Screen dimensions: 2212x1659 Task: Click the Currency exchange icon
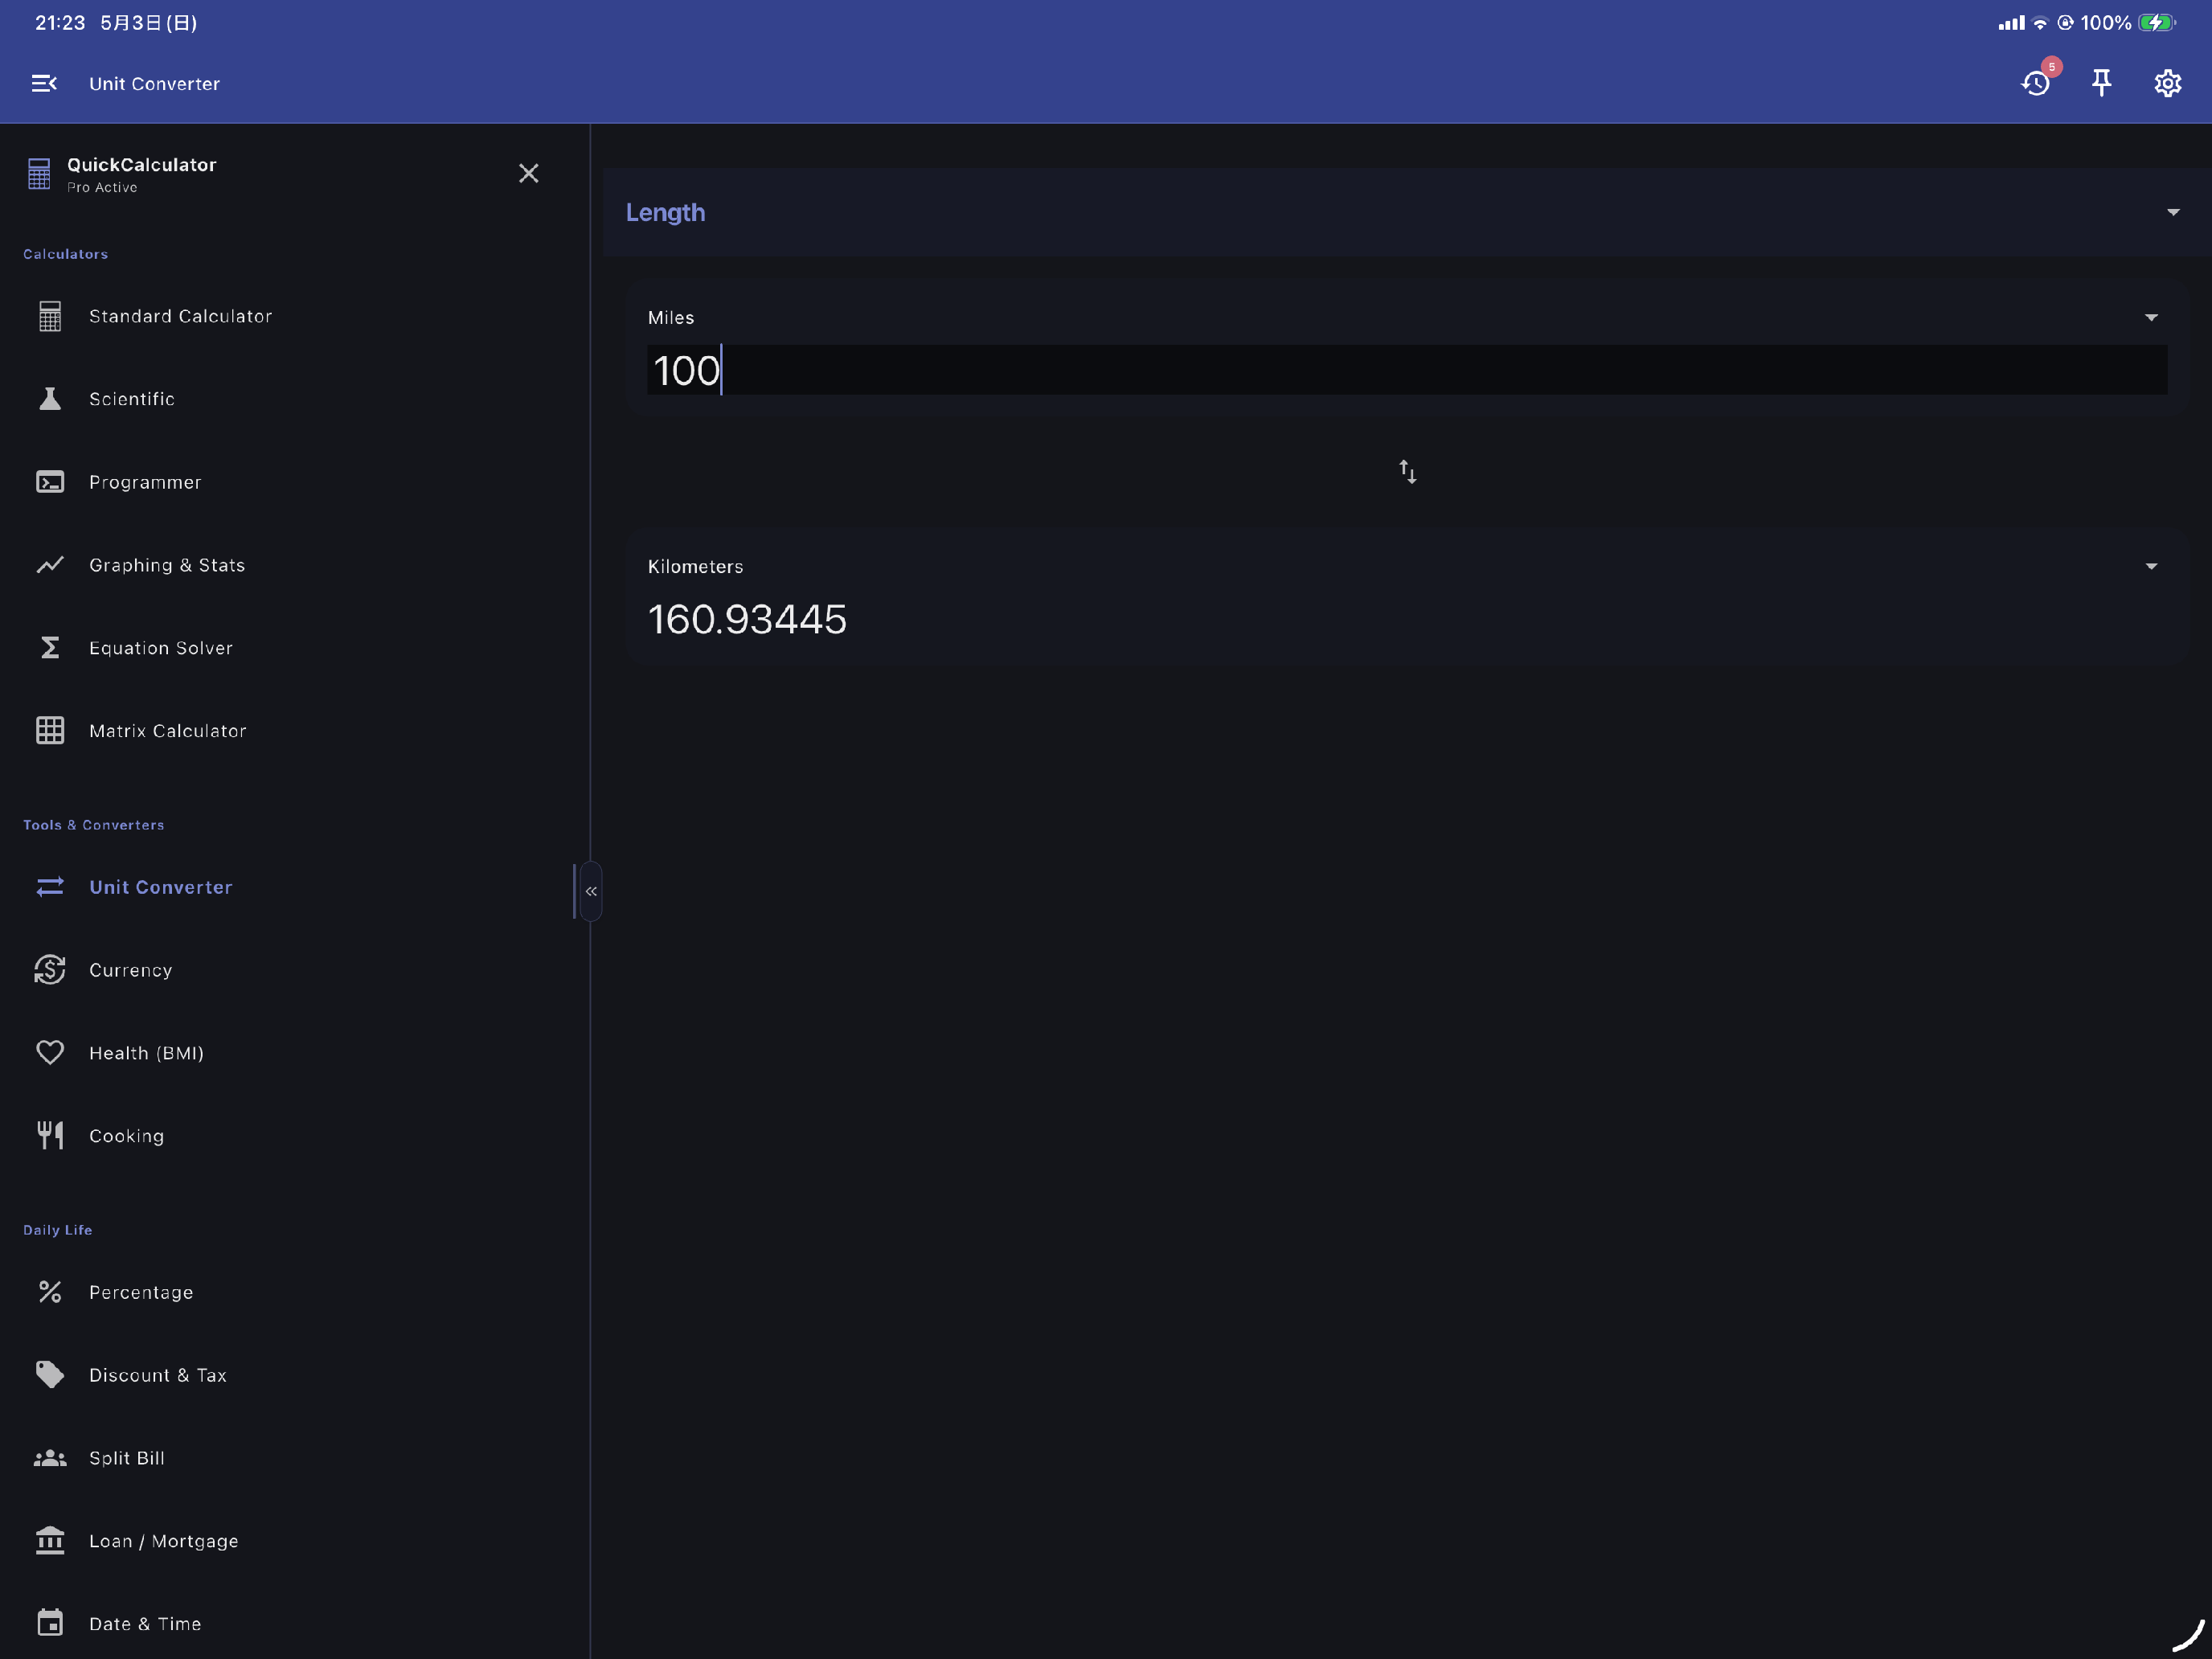point(50,970)
